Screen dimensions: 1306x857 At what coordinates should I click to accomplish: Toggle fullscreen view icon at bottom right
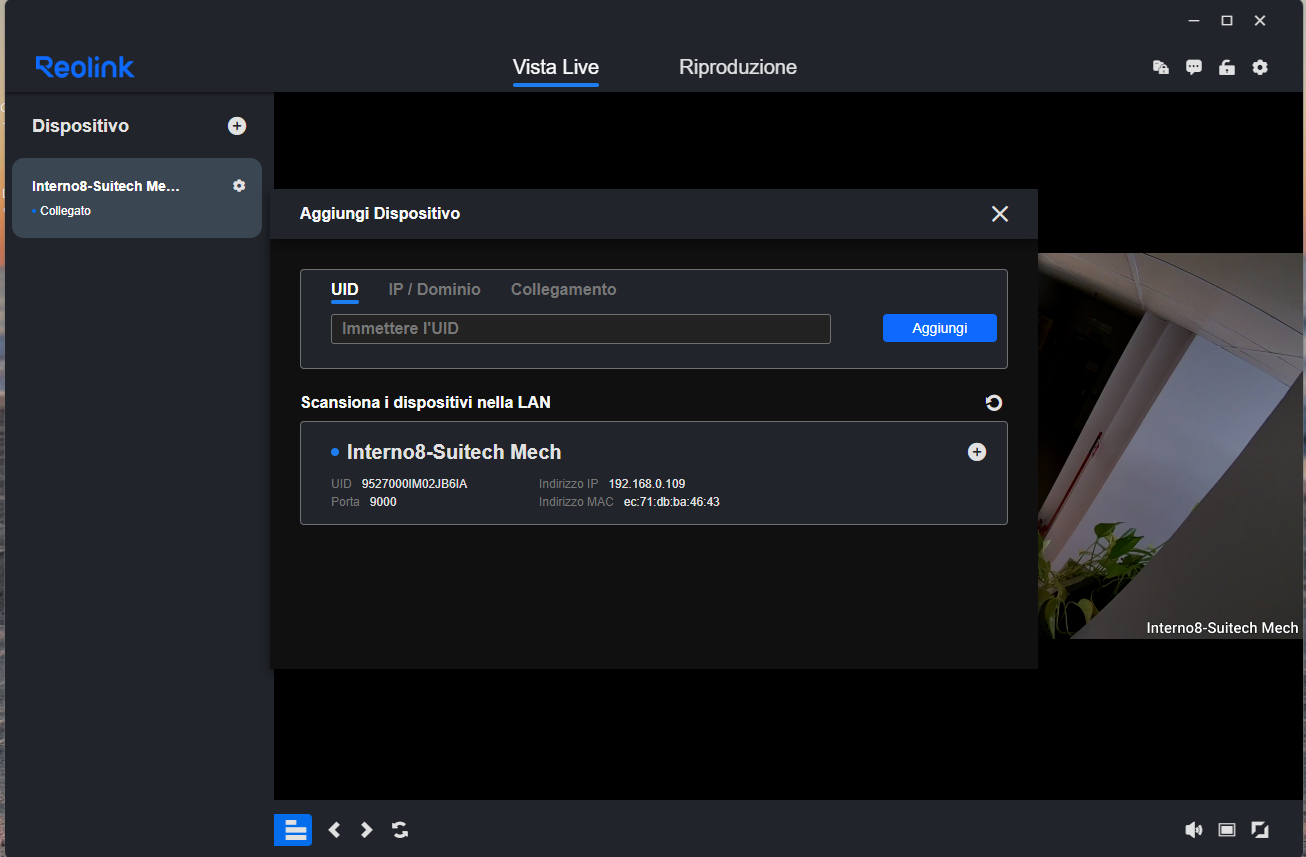[x=1260, y=830]
